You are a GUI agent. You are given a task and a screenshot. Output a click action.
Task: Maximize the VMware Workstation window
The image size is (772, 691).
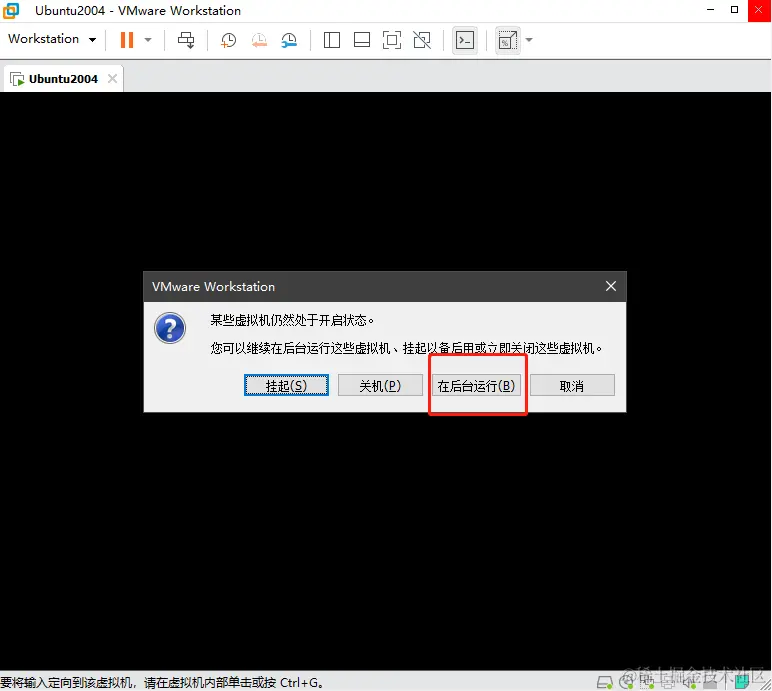pos(735,10)
